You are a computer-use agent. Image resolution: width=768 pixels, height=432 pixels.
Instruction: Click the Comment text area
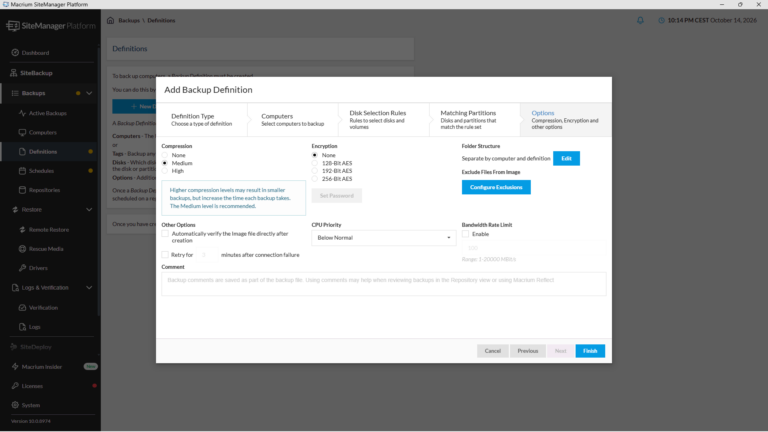coord(384,284)
